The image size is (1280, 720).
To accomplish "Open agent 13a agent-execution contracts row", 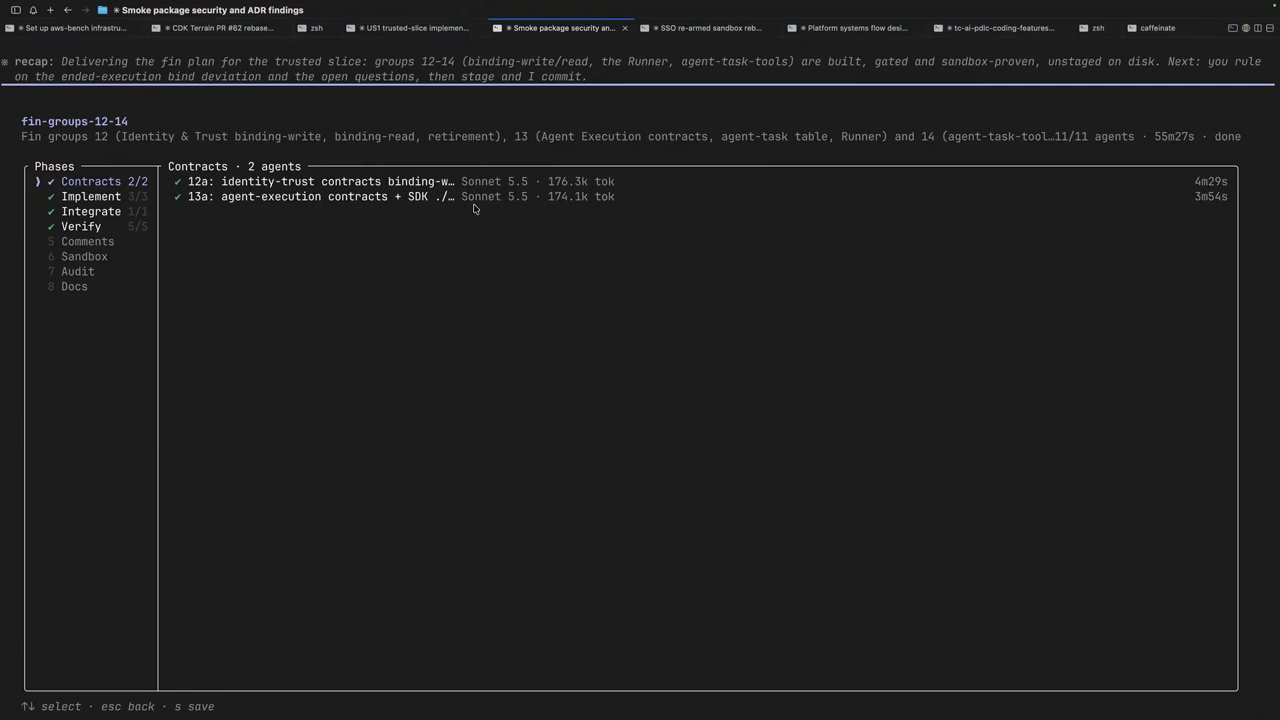I will [700, 197].
